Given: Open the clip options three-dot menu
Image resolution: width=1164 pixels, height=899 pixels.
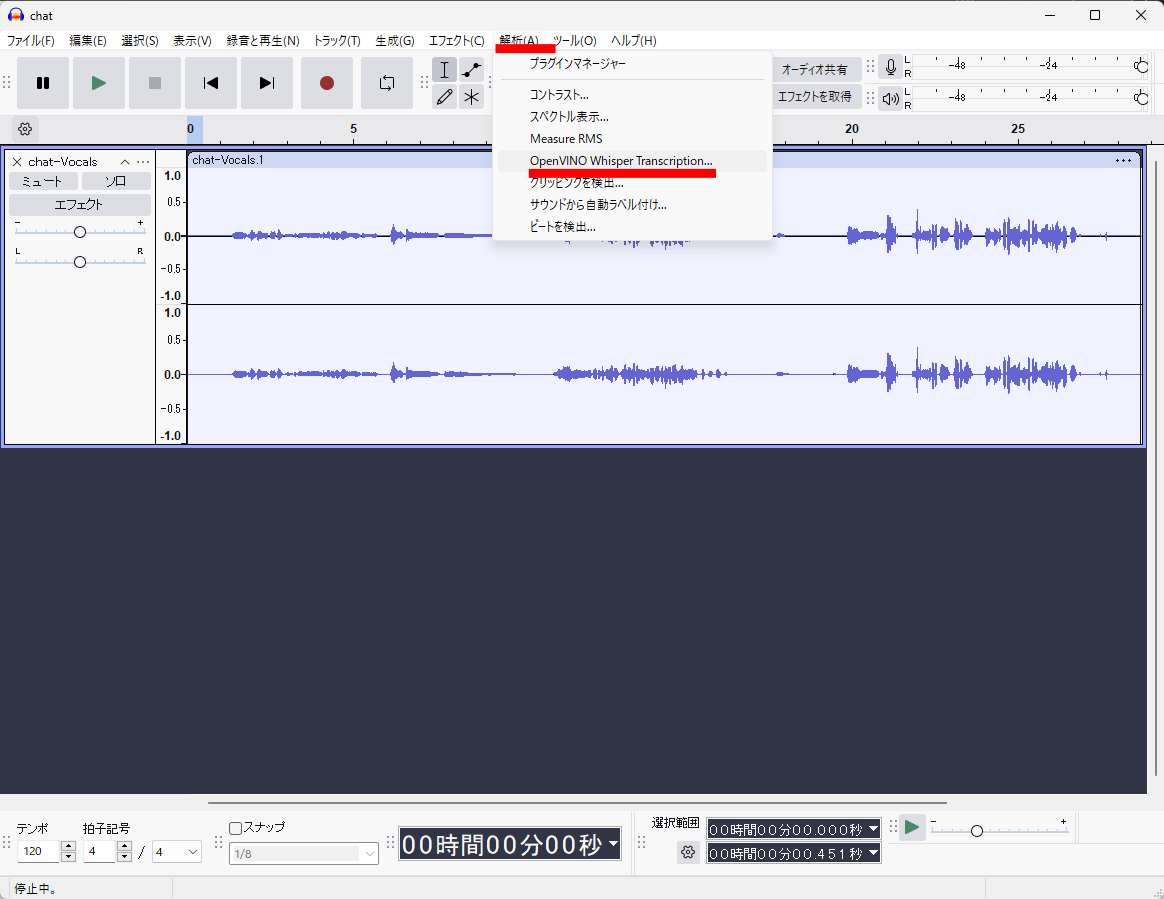Looking at the screenshot, I should tap(1123, 160).
